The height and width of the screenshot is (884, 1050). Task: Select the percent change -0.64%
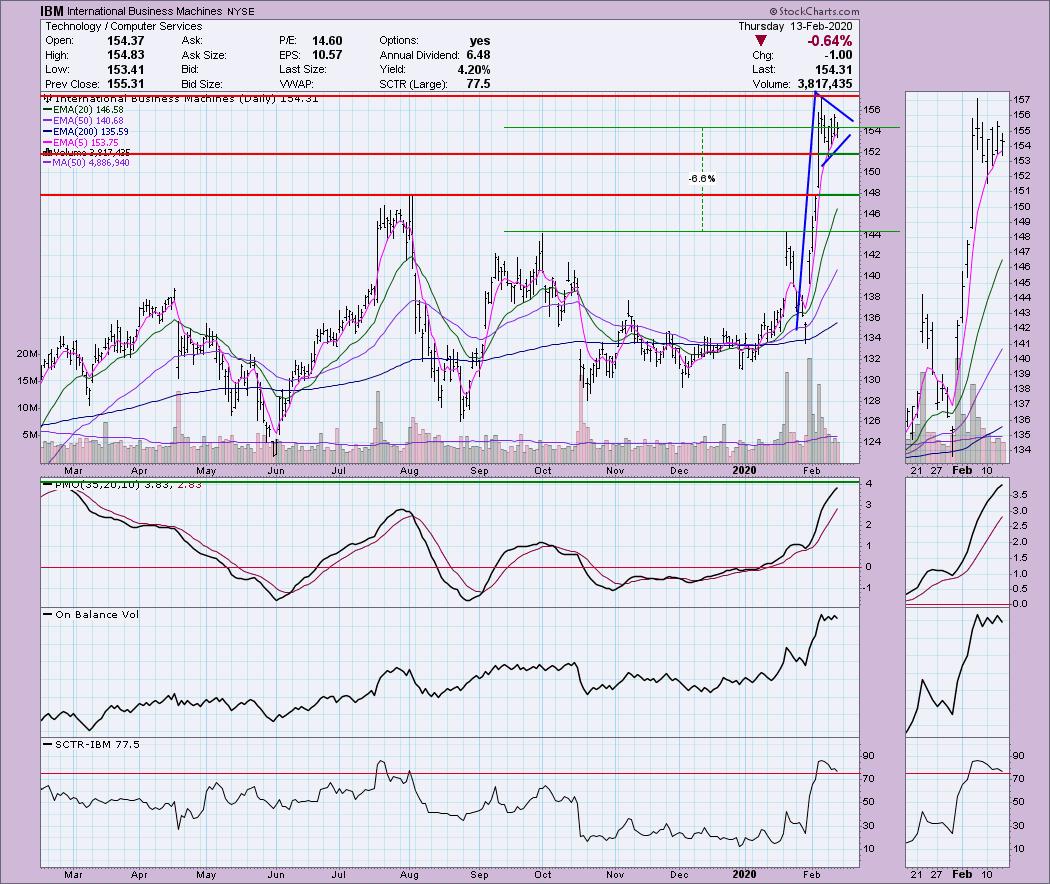coord(829,41)
